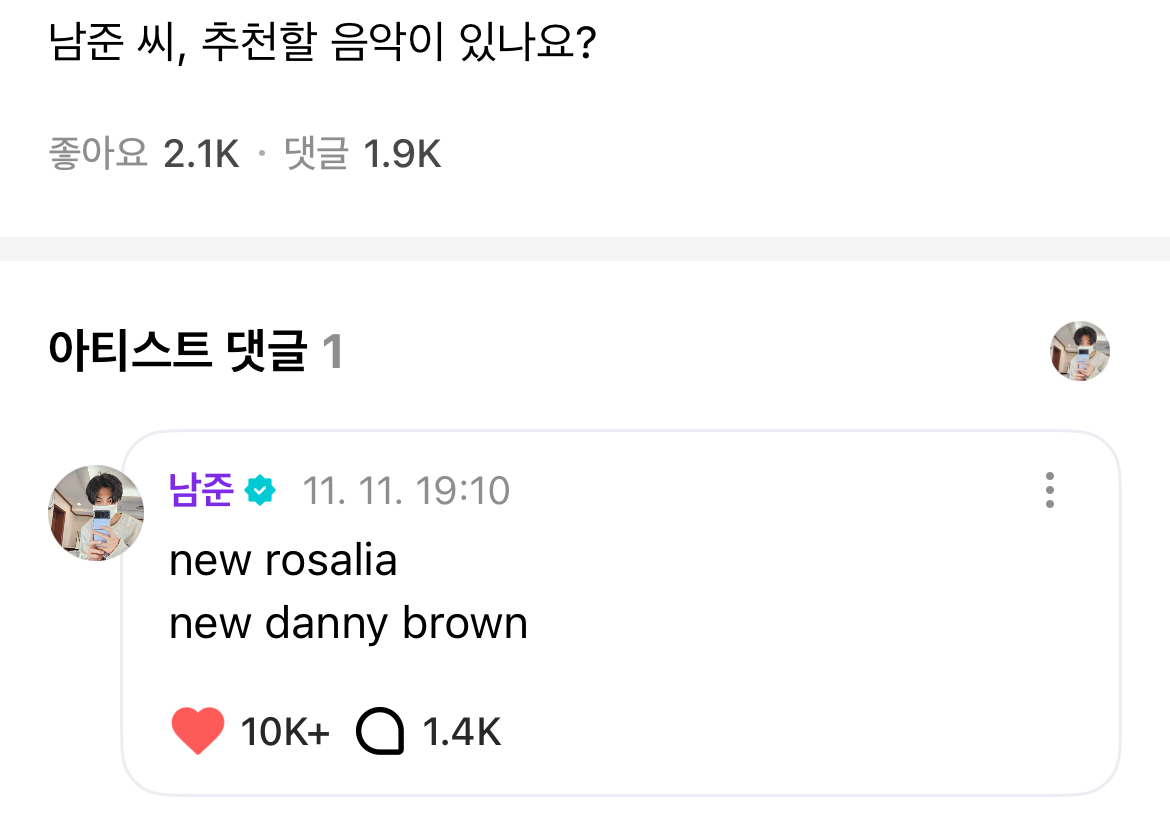Image resolution: width=1170 pixels, height=828 pixels.
Task: Like the artist comment with the red heart
Action: (198, 731)
